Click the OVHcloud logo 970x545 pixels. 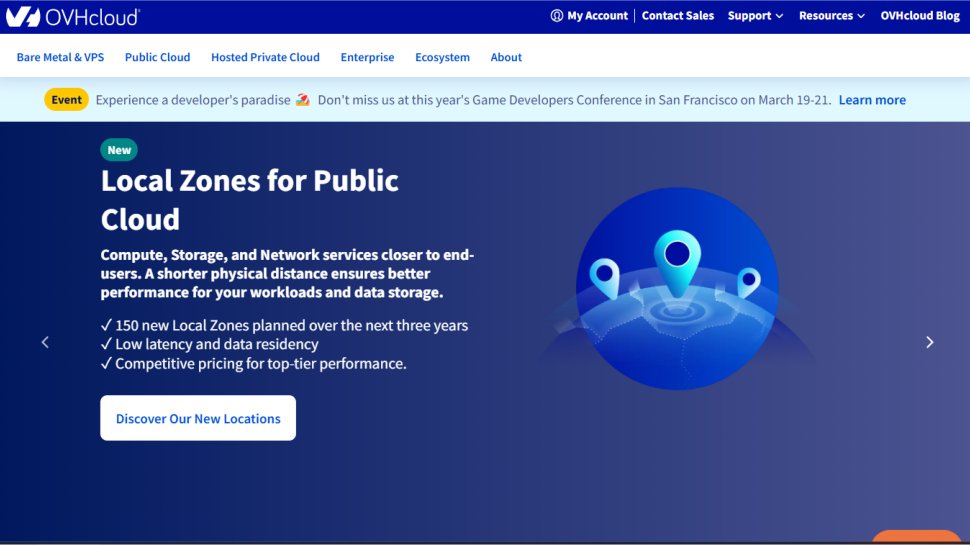coord(73,17)
